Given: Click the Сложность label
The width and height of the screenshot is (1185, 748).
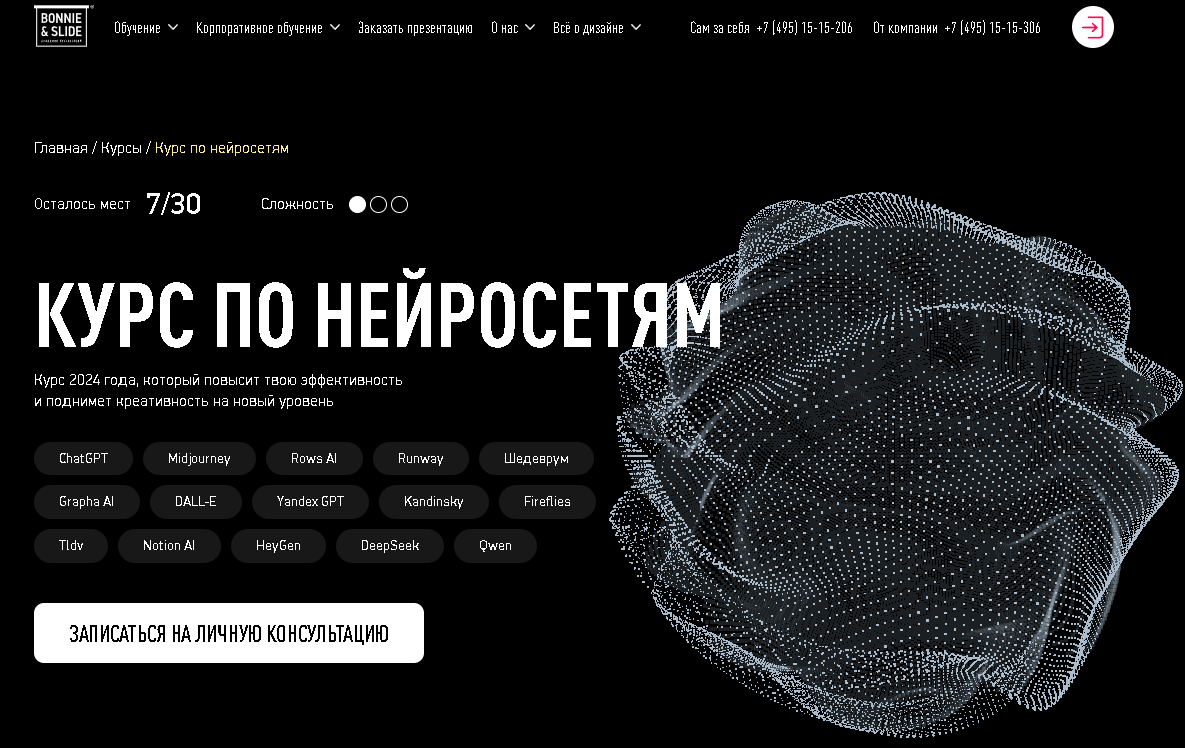Looking at the screenshot, I should tap(297, 204).
